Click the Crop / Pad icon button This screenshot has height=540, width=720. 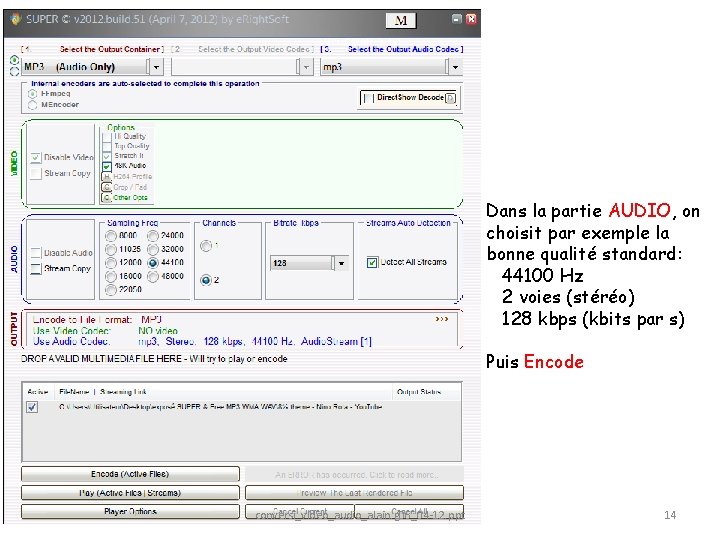[107, 187]
